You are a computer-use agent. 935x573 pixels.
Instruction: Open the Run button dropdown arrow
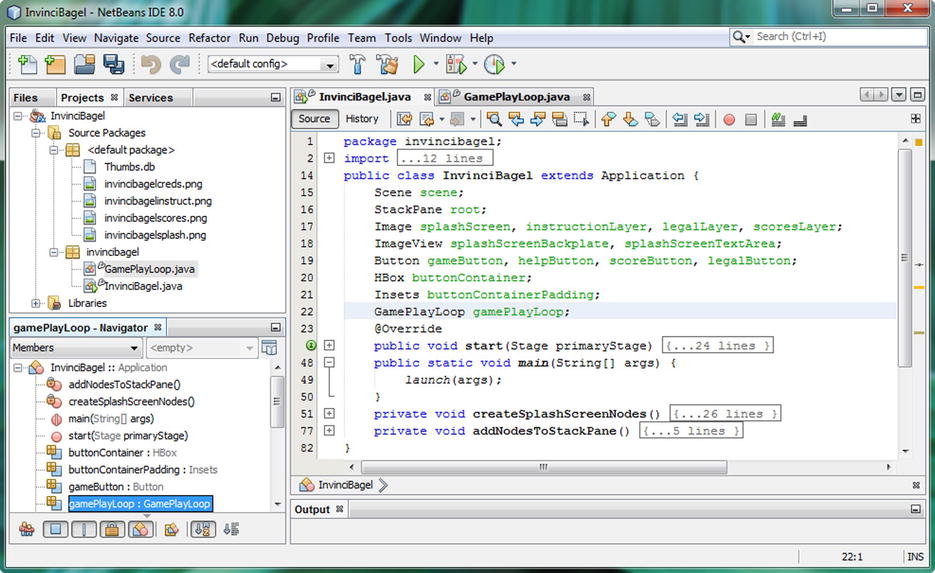(436, 63)
